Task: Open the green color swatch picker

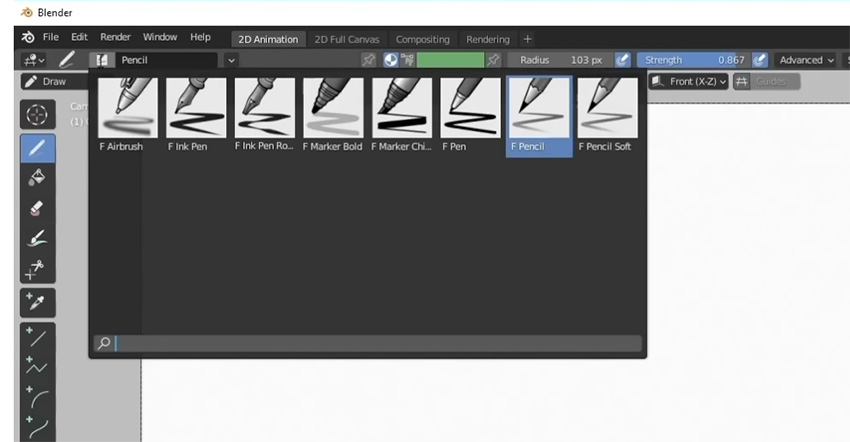Action: [x=450, y=60]
